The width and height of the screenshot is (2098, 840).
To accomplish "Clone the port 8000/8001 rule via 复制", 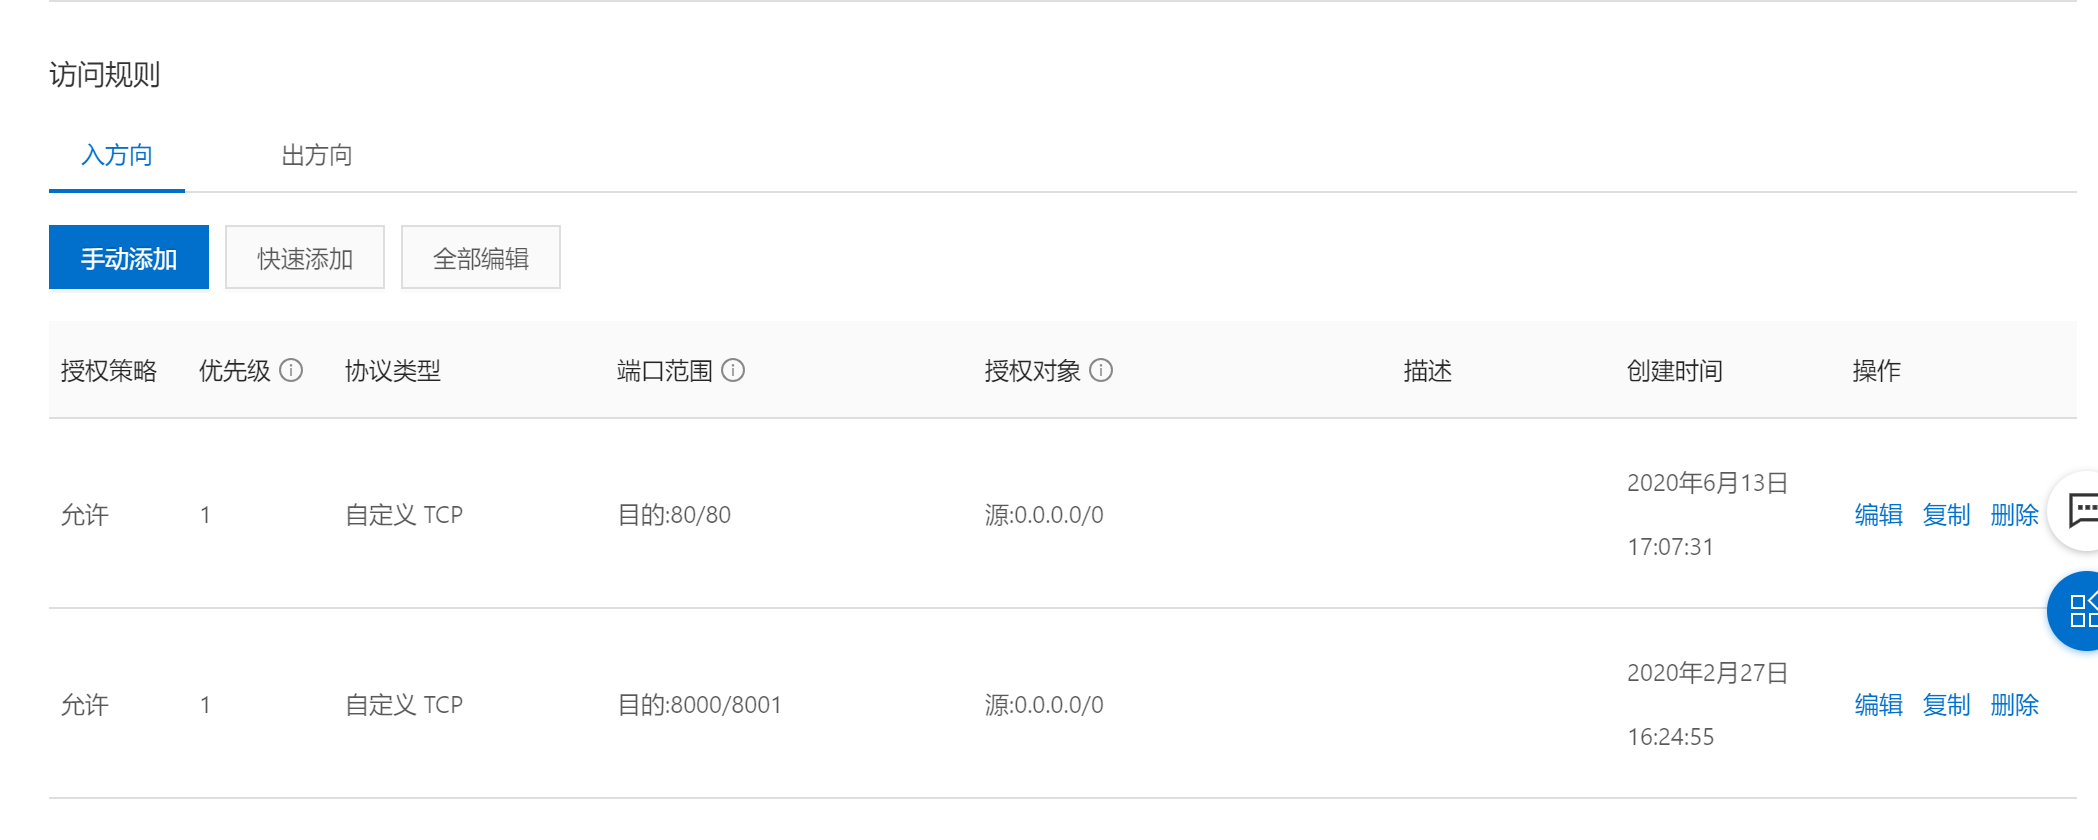I will (1946, 704).
